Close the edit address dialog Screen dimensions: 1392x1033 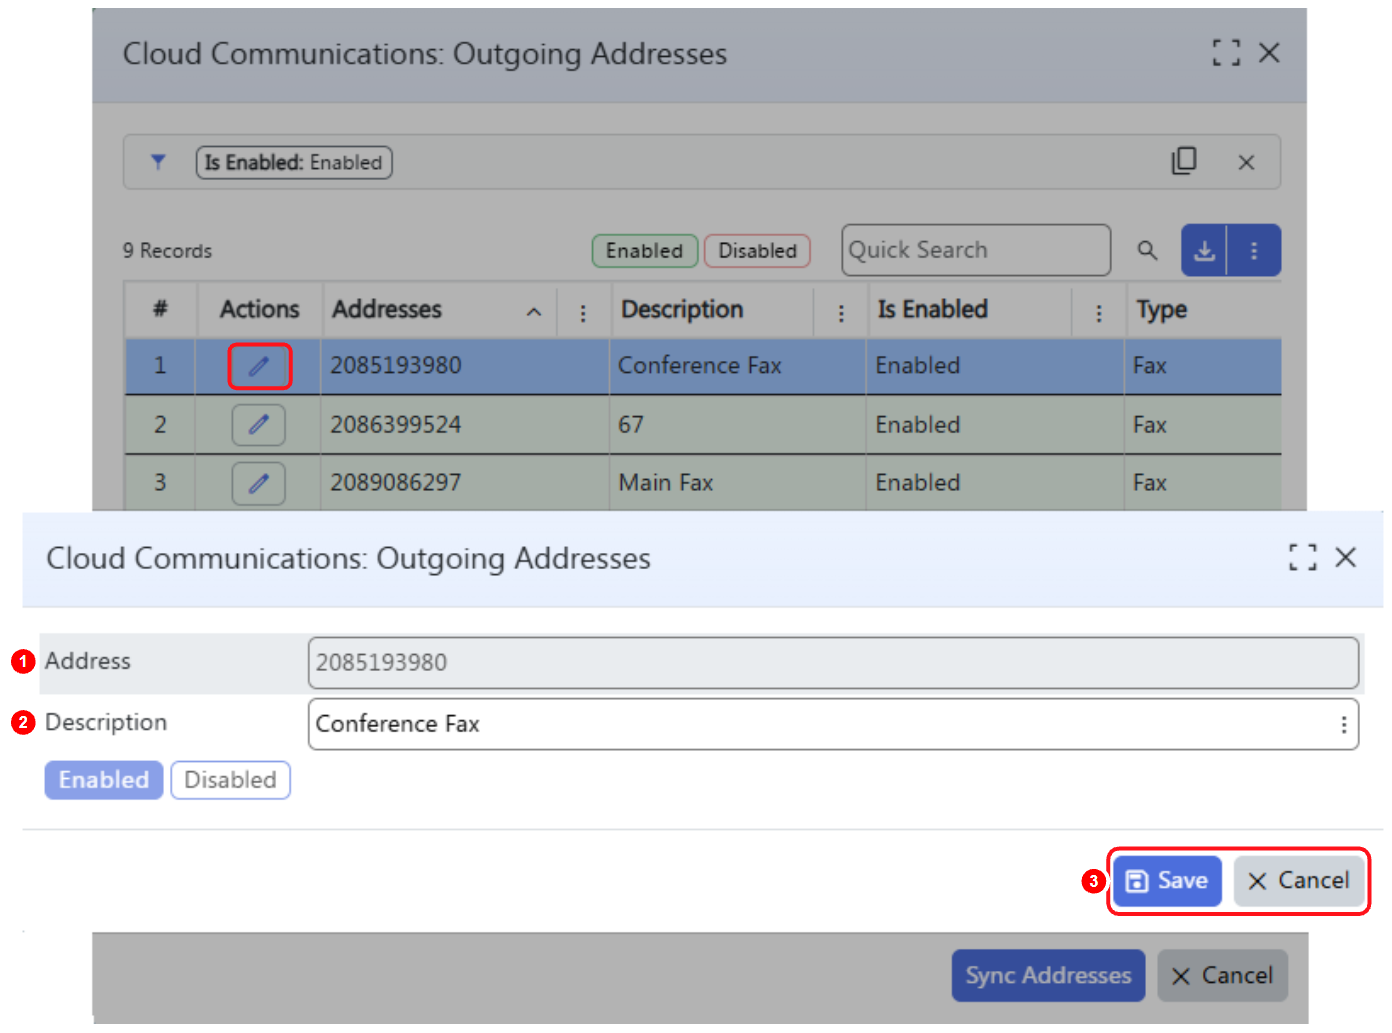(1346, 557)
